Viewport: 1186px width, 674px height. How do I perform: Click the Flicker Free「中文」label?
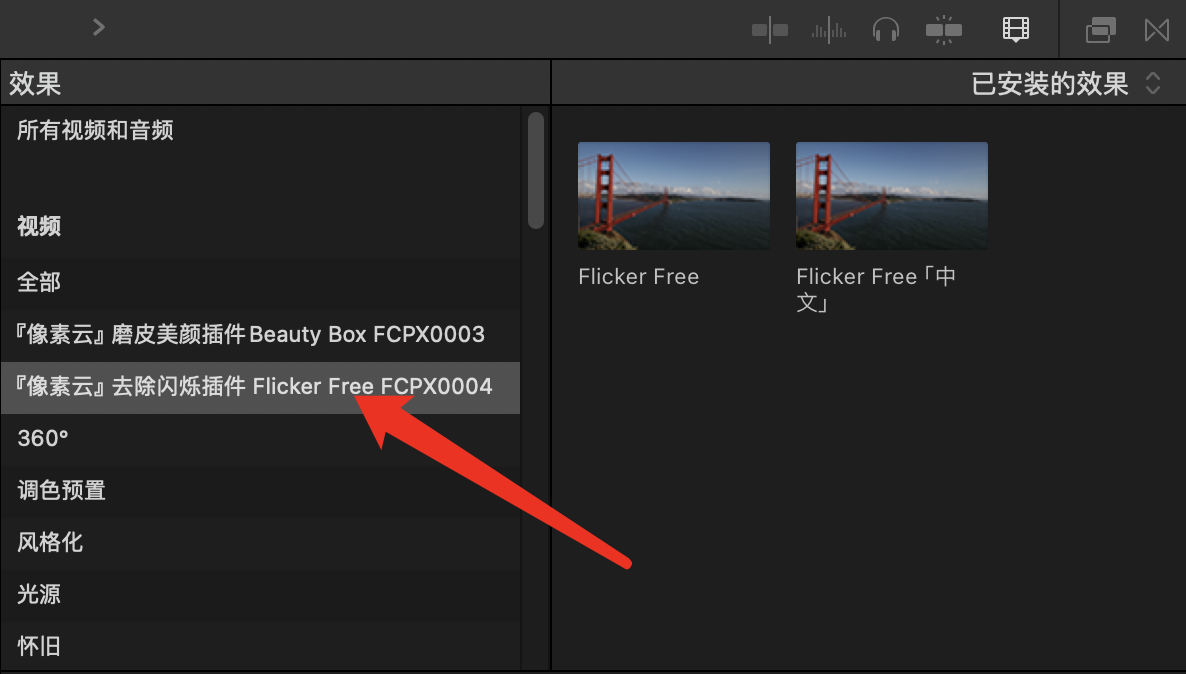(877, 290)
